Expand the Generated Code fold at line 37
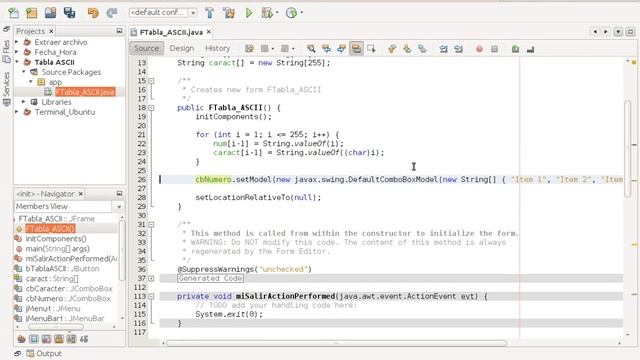The height and width of the screenshot is (360, 640). coord(151,278)
